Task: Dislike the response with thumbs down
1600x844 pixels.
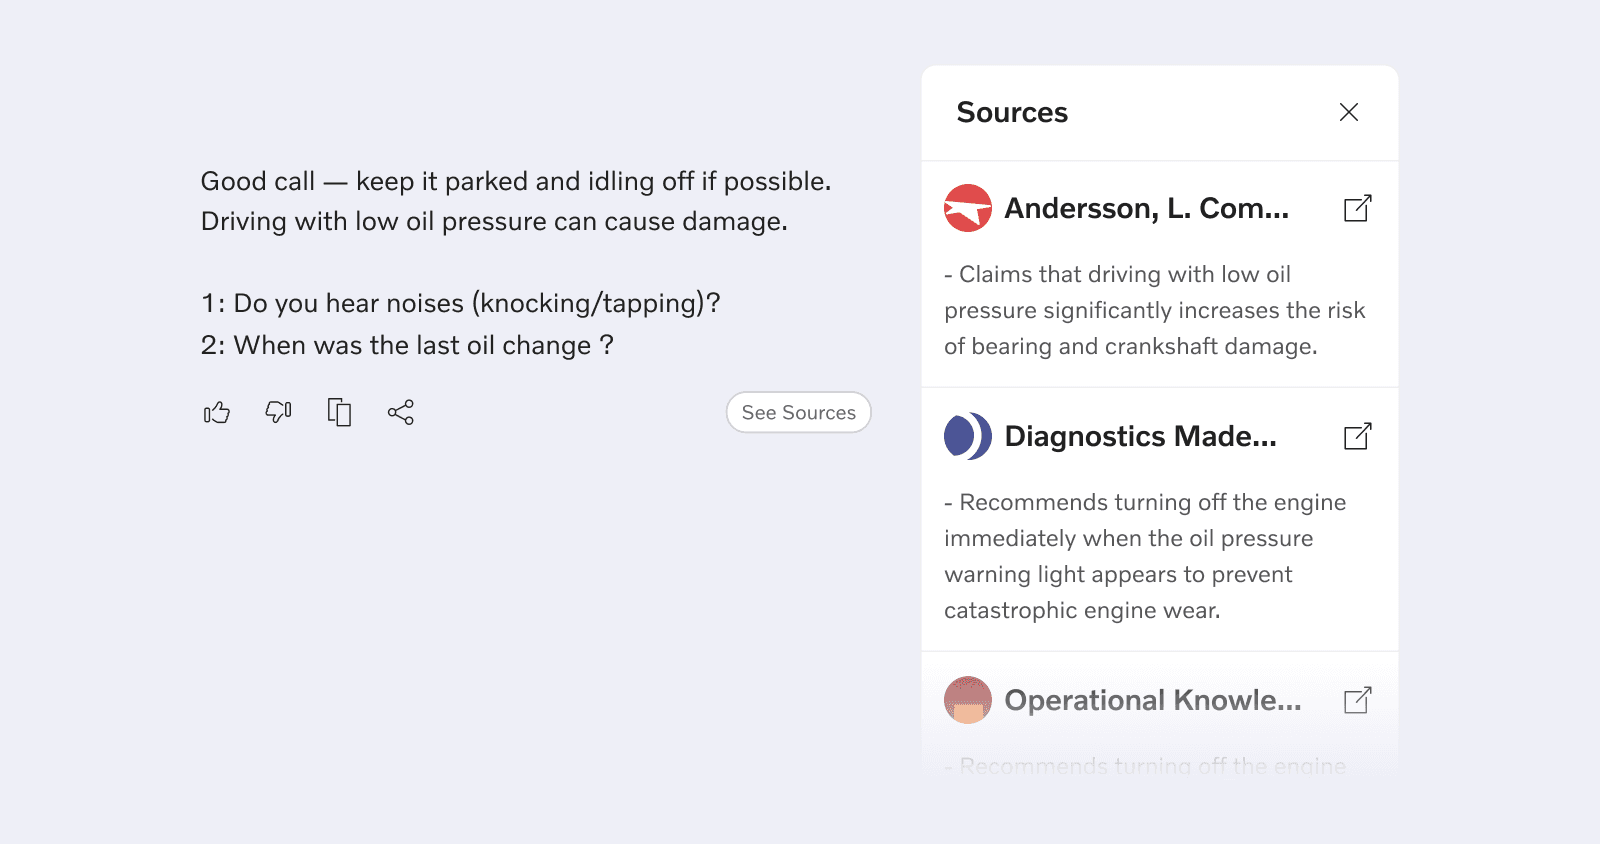Action: 278,412
